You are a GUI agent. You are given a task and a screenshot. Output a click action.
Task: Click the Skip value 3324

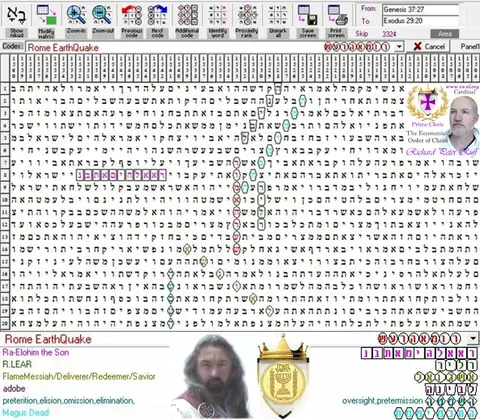pyautogui.click(x=389, y=34)
